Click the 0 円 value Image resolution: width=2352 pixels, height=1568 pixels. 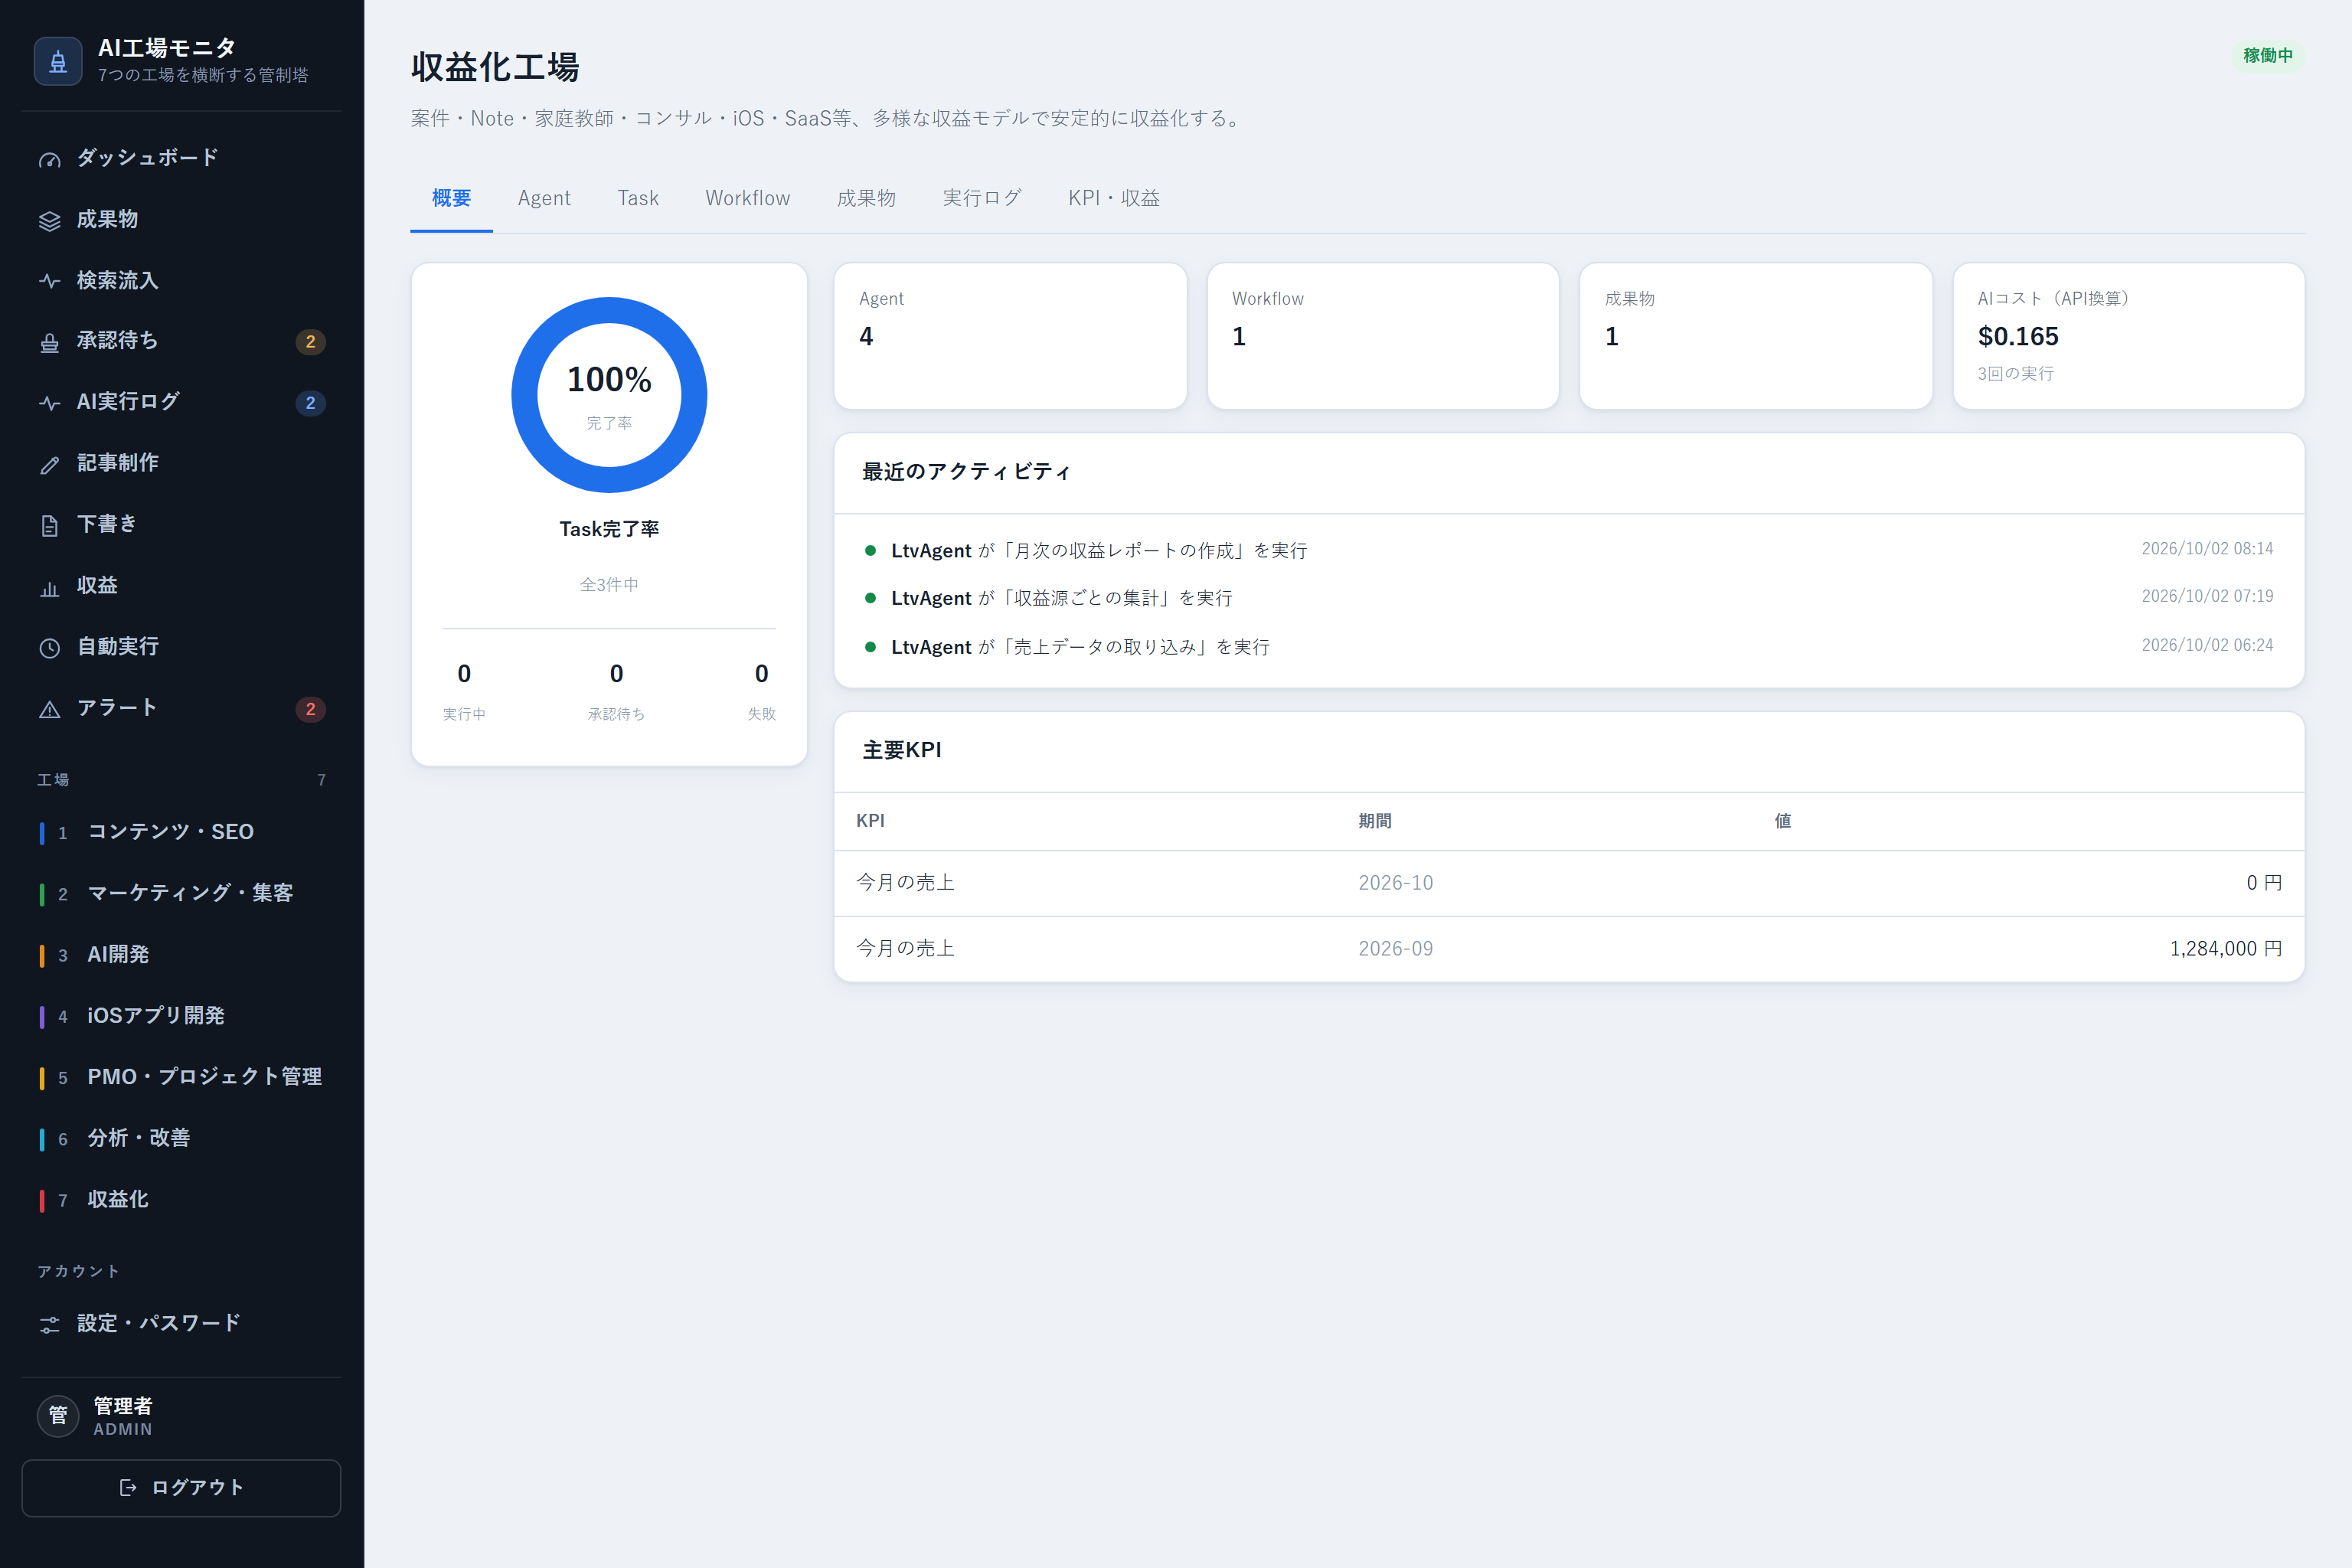click(2264, 883)
